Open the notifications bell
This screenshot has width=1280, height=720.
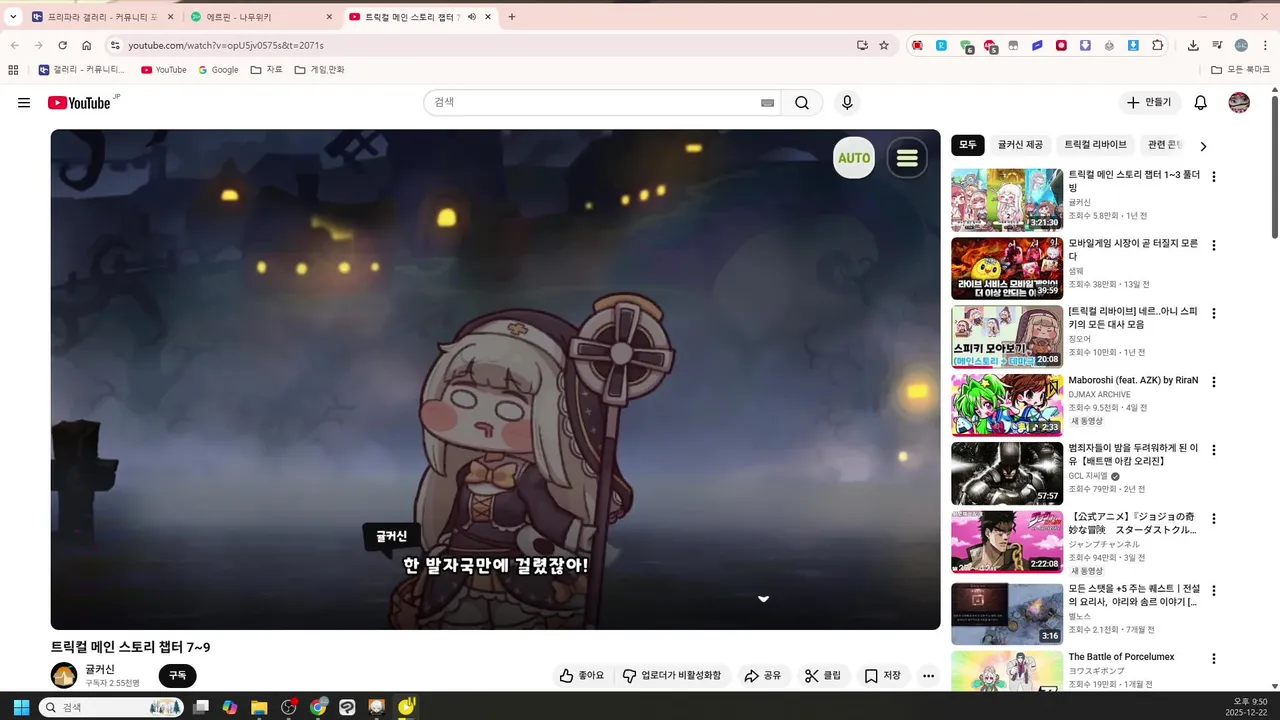point(1201,103)
